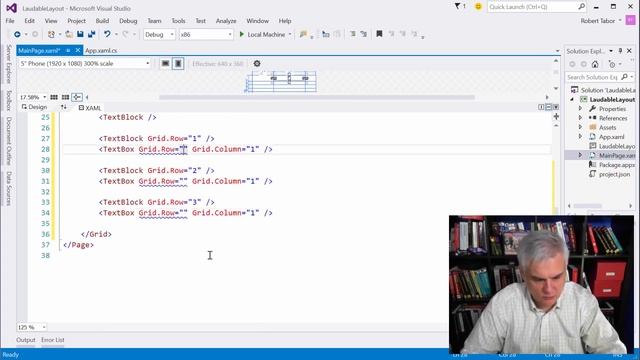Viewport: 640px width, 360px height.
Task: Open the Toolbox side tab
Action: 9,100
